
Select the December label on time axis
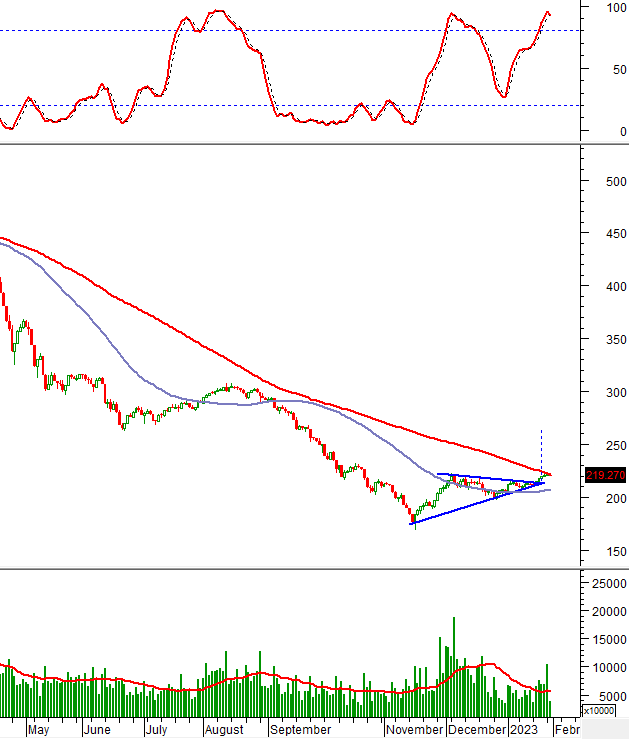pyautogui.click(x=477, y=730)
